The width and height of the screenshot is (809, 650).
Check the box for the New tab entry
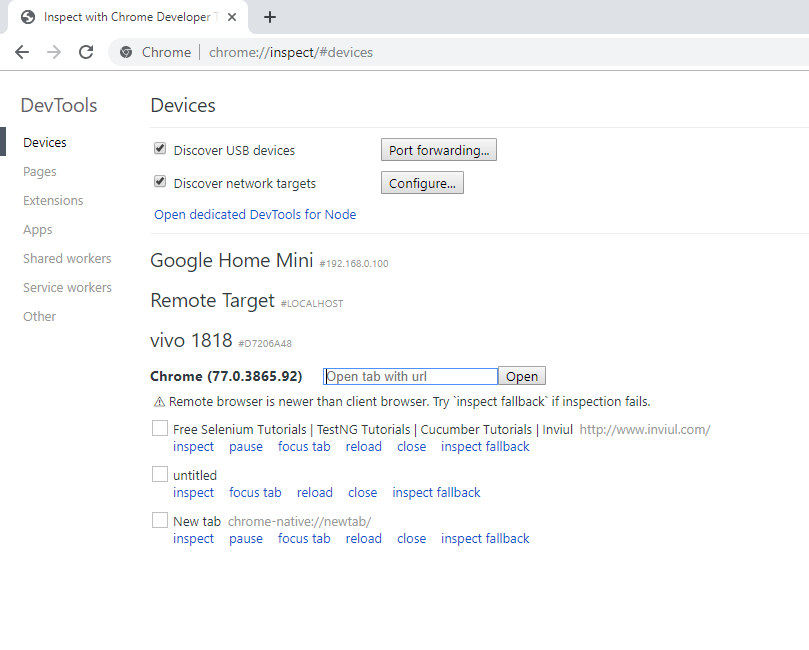[x=160, y=520]
